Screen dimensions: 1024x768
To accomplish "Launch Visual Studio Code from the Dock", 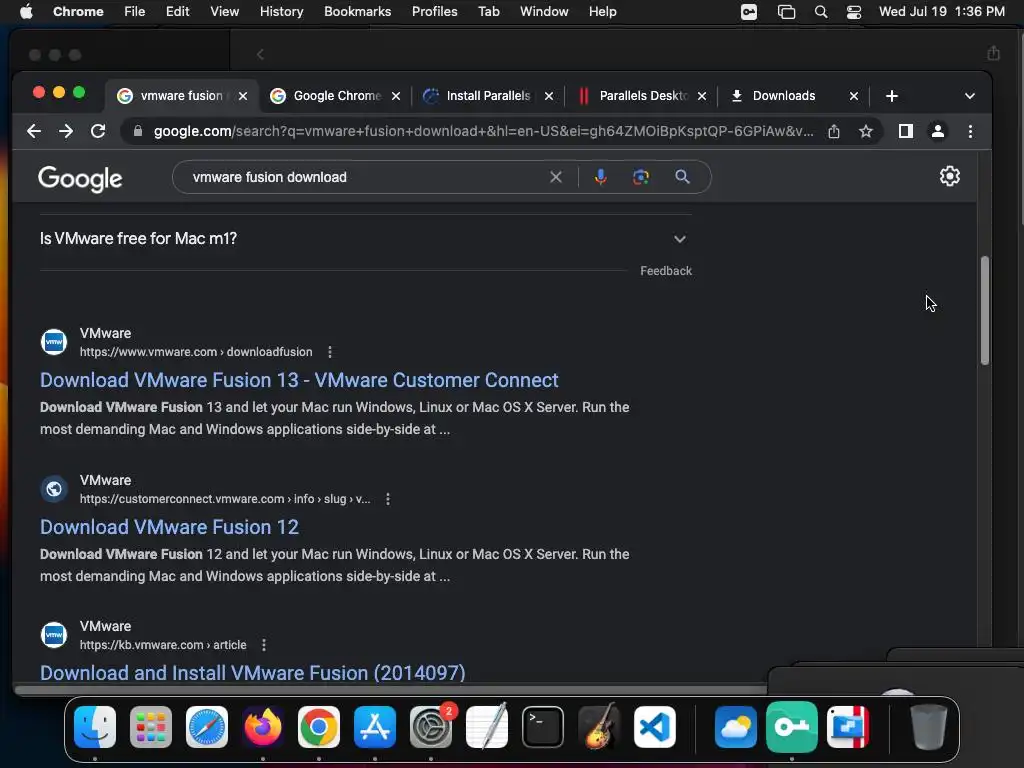I will pos(655,727).
